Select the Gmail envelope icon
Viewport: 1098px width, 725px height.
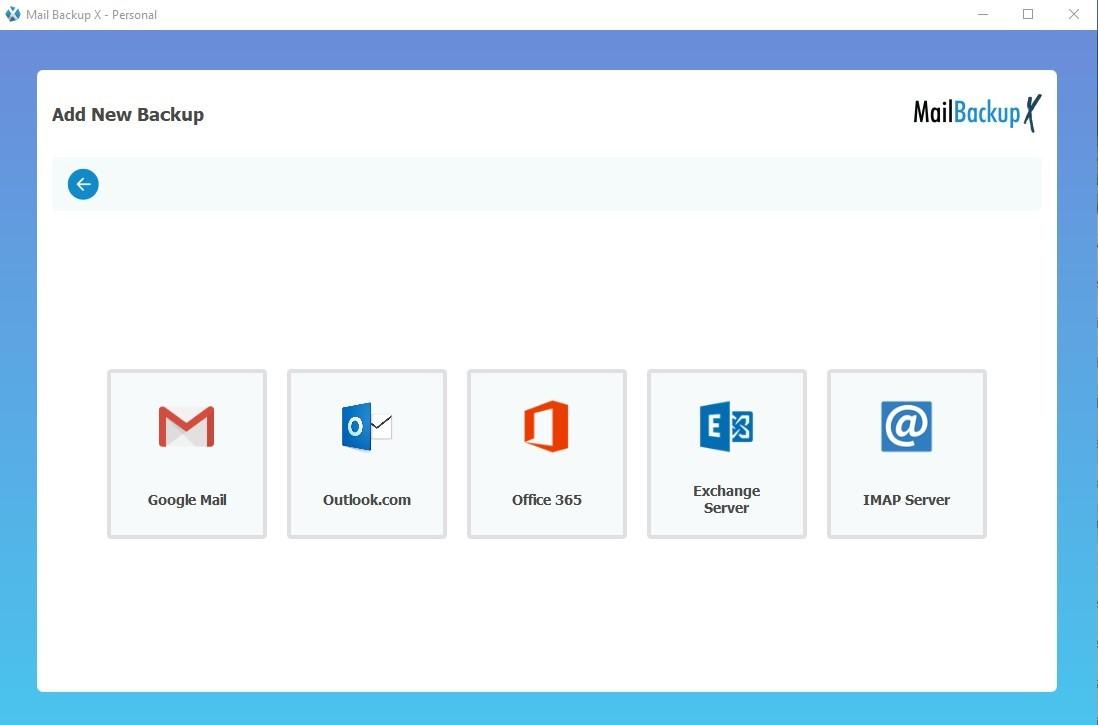tap(186, 426)
